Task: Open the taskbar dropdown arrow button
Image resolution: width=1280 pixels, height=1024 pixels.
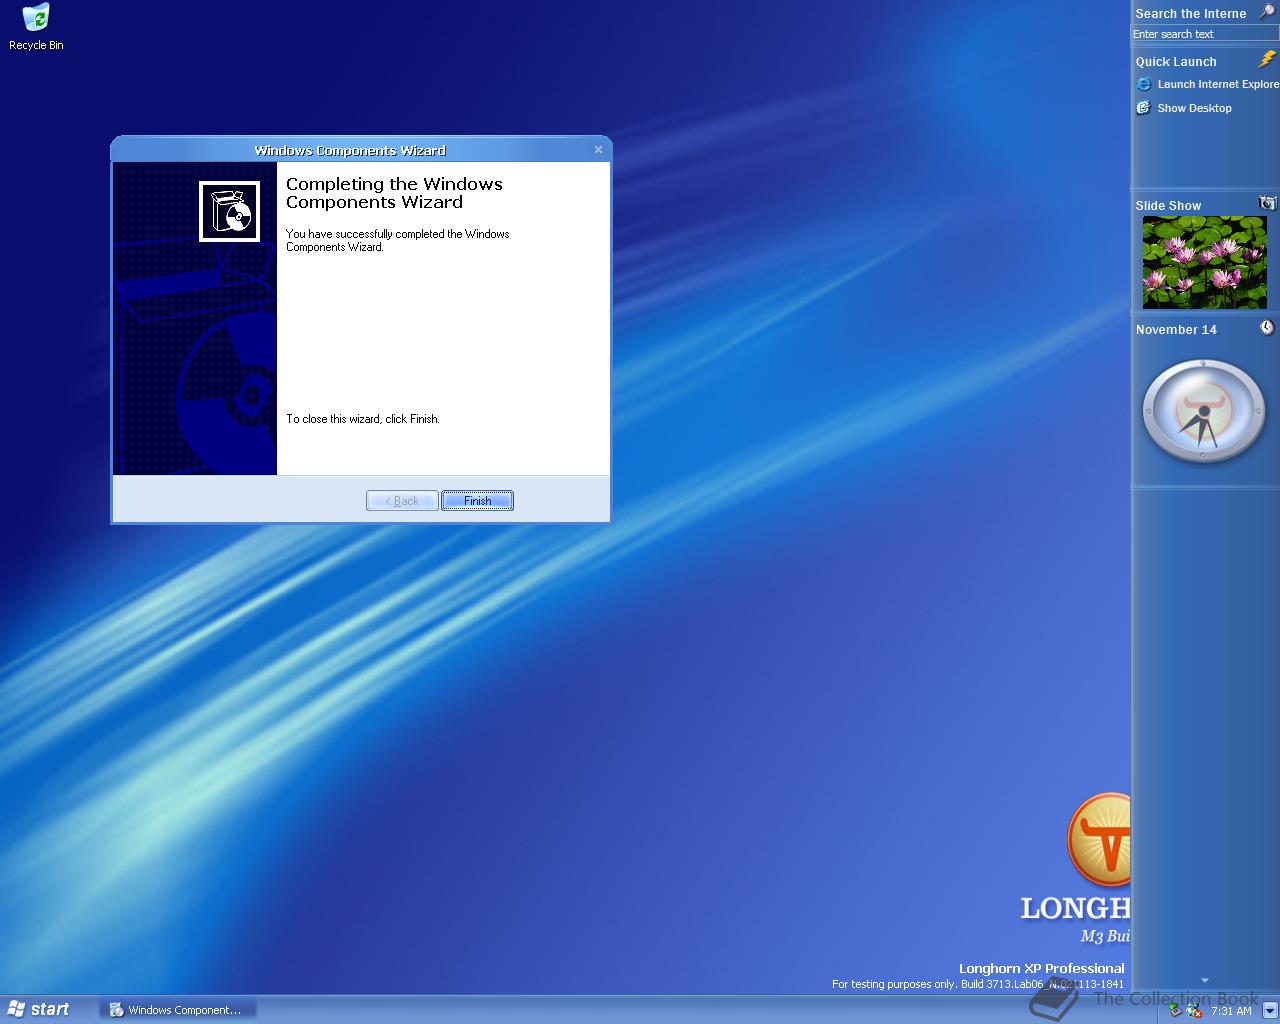Action: (x=1269, y=1010)
